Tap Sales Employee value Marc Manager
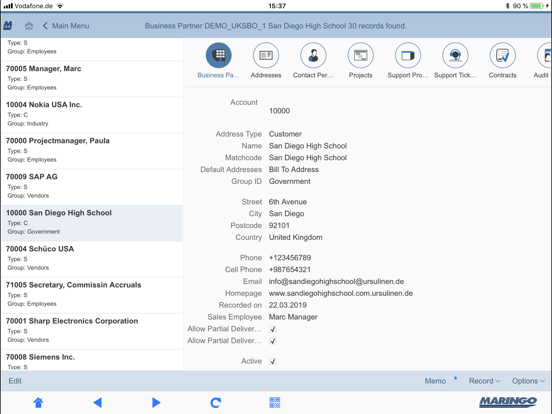 [x=293, y=317]
